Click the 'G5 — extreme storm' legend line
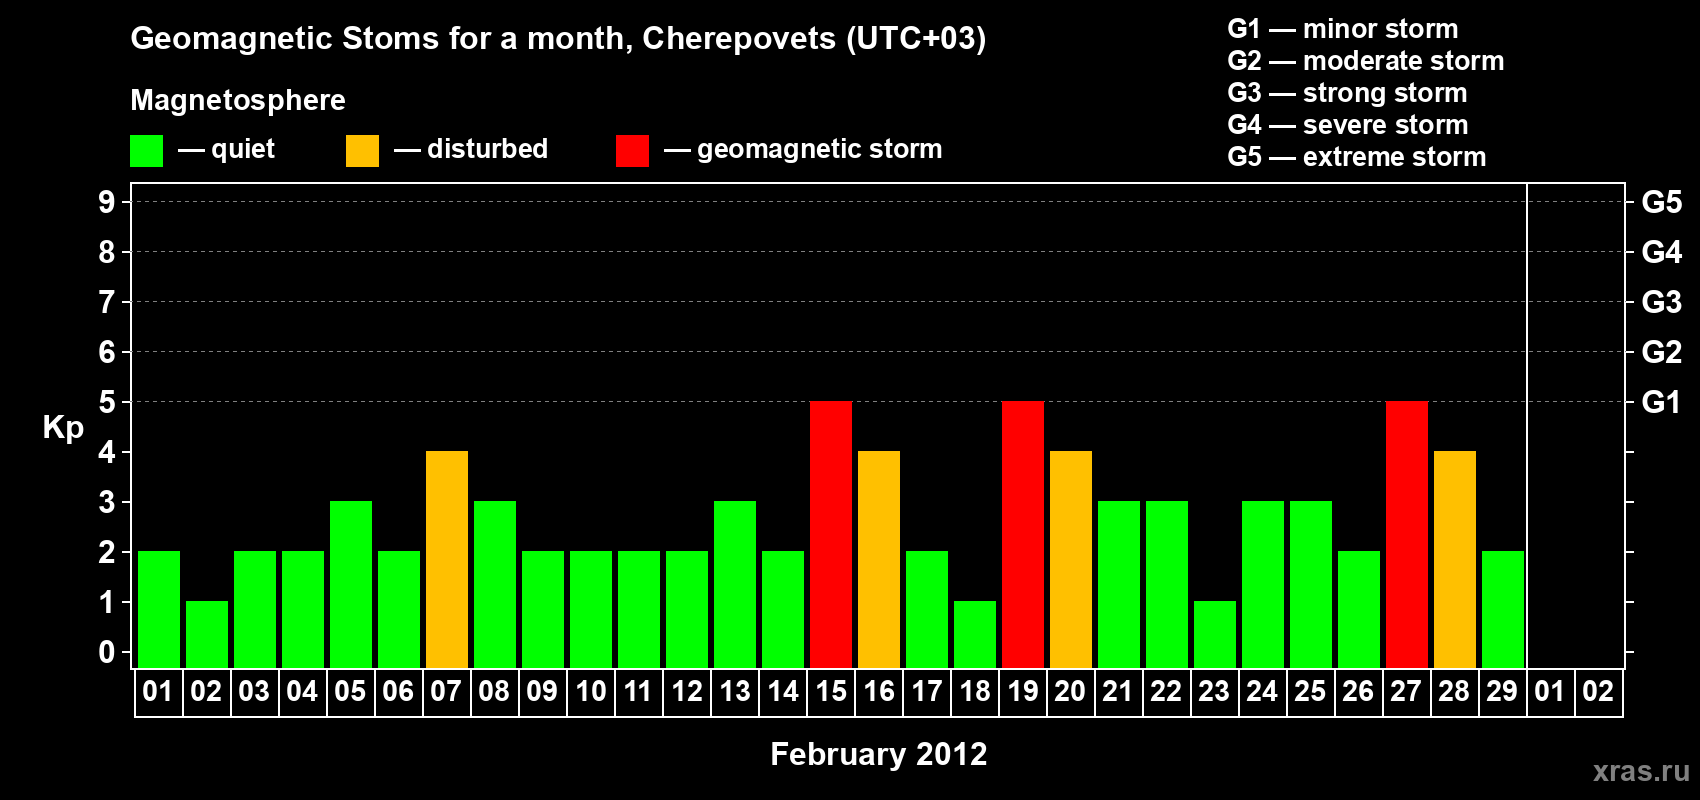This screenshot has width=1700, height=800. [x=1357, y=157]
